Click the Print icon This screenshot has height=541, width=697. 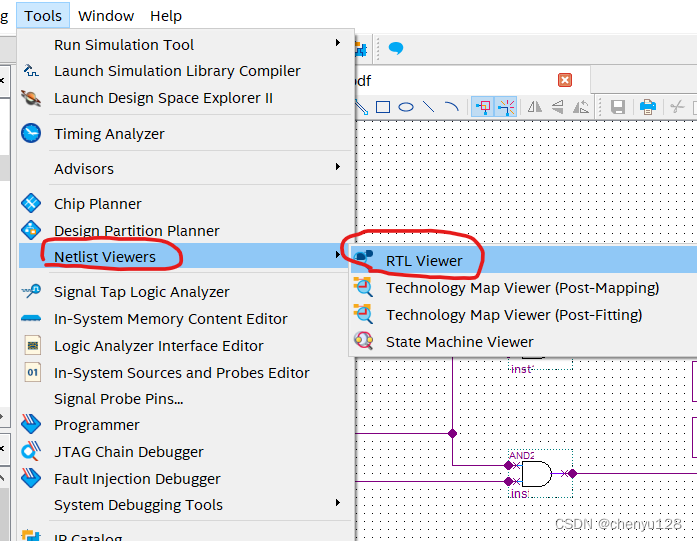(648, 107)
